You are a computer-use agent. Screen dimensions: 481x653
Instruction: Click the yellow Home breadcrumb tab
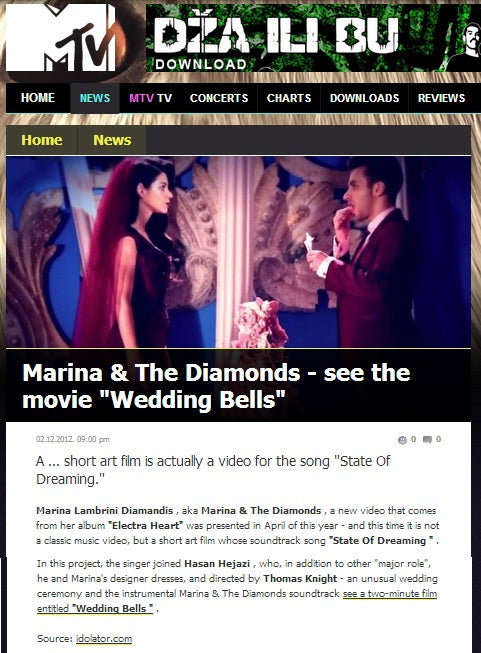pyautogui.click(x=42, y=140)
